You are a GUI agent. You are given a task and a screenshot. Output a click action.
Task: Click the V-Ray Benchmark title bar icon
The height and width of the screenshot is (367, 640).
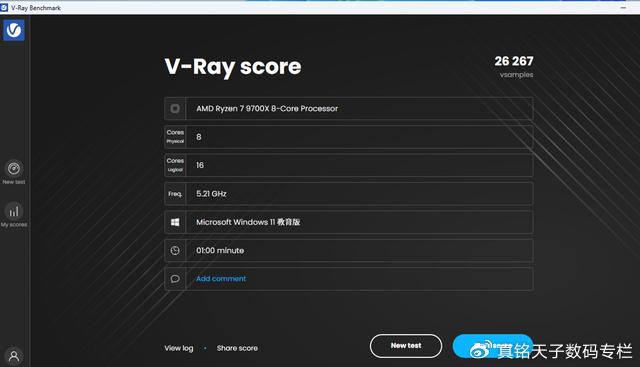[4, 8]
